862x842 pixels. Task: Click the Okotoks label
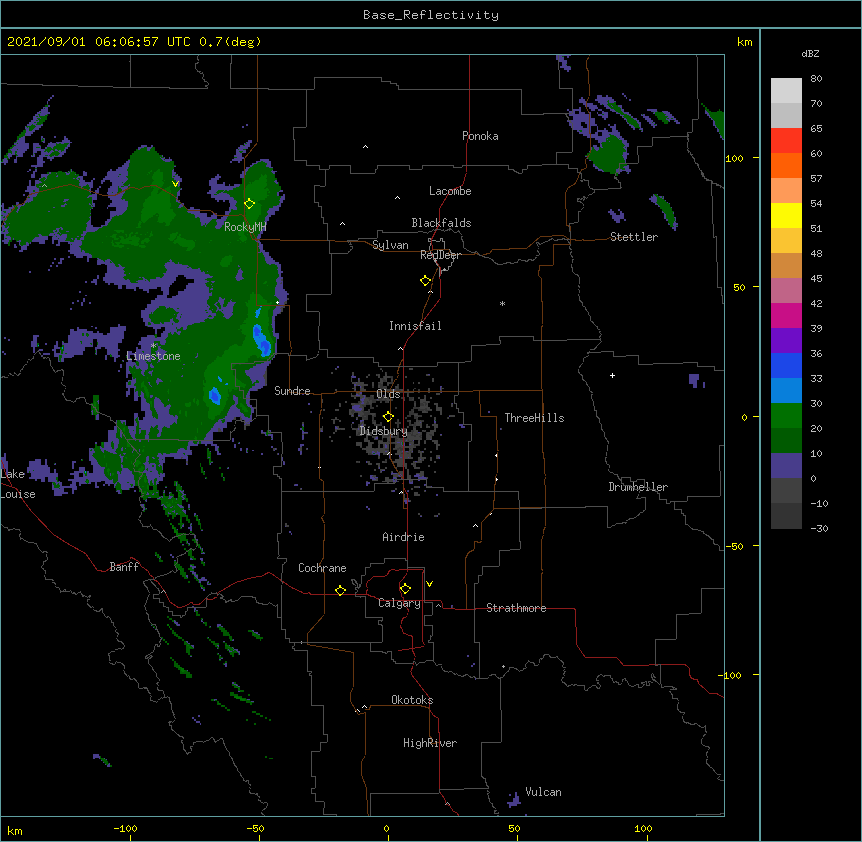click(x=412, y=700)
